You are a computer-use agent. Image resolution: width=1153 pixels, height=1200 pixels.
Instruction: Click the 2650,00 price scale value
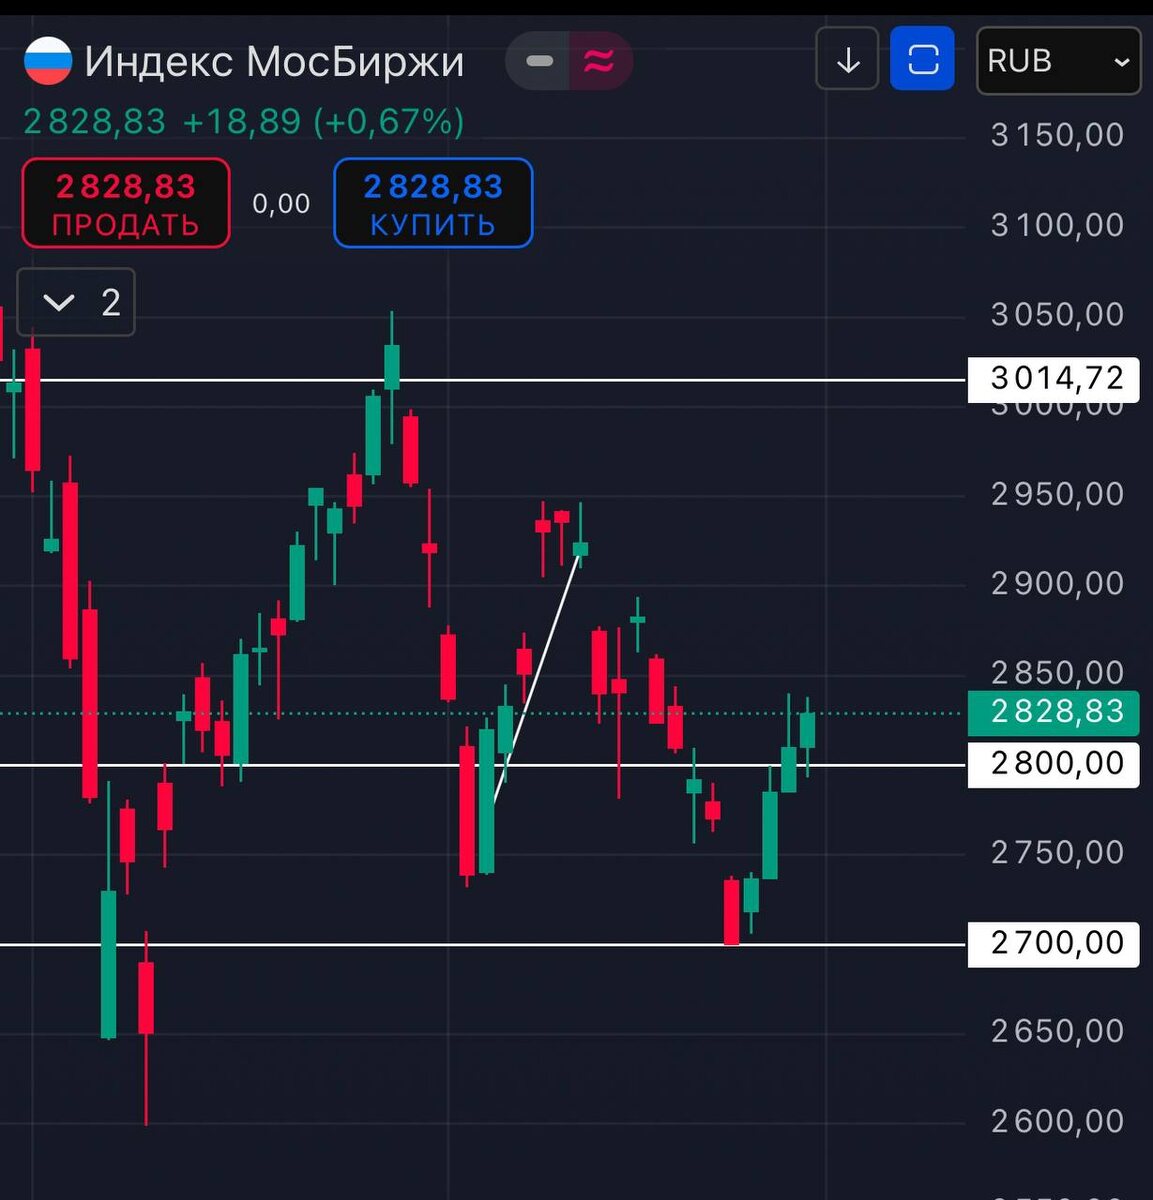tap(1058, 1031)
